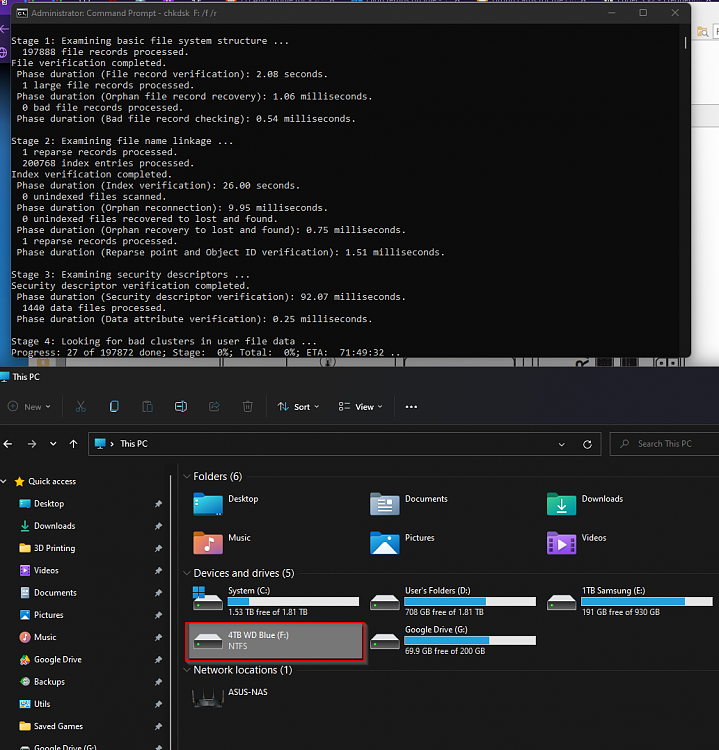Click the Cut scissors icon in toolbar

pyautogui.click(x=80, y=407)
